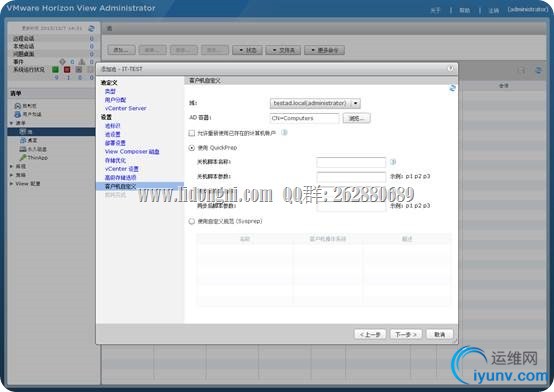Open the 更多命令 more commands dropdown
Viewport: 554px width, 392px height.
pyautogui.click(x=324, y=50)
